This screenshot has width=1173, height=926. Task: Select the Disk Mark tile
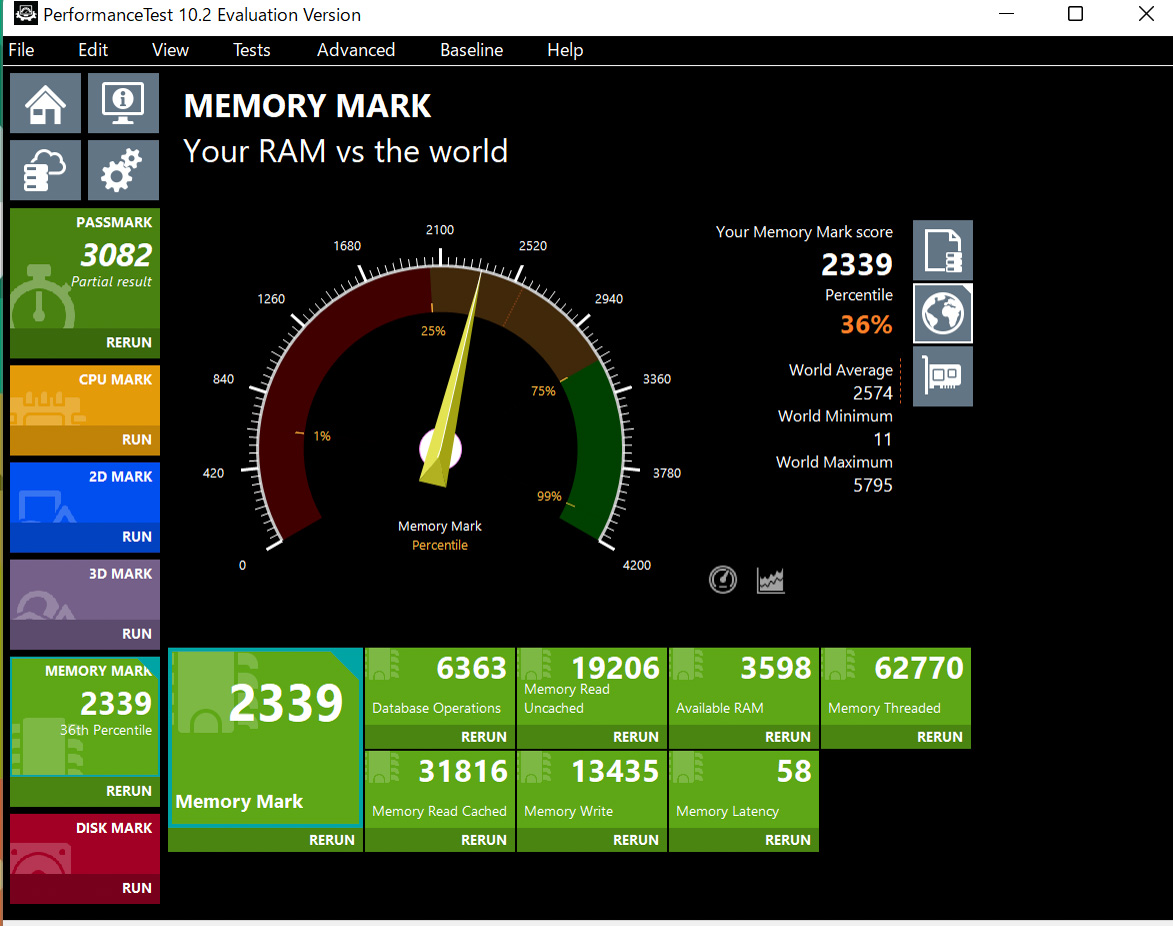[x=85, y=844]
